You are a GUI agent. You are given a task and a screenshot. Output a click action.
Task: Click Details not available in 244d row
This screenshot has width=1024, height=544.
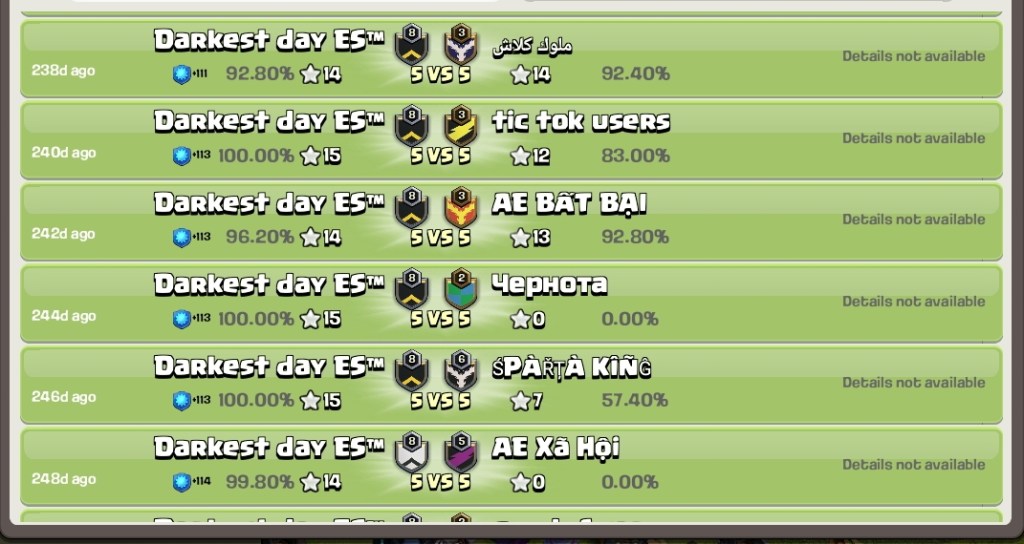click(914, 301)
